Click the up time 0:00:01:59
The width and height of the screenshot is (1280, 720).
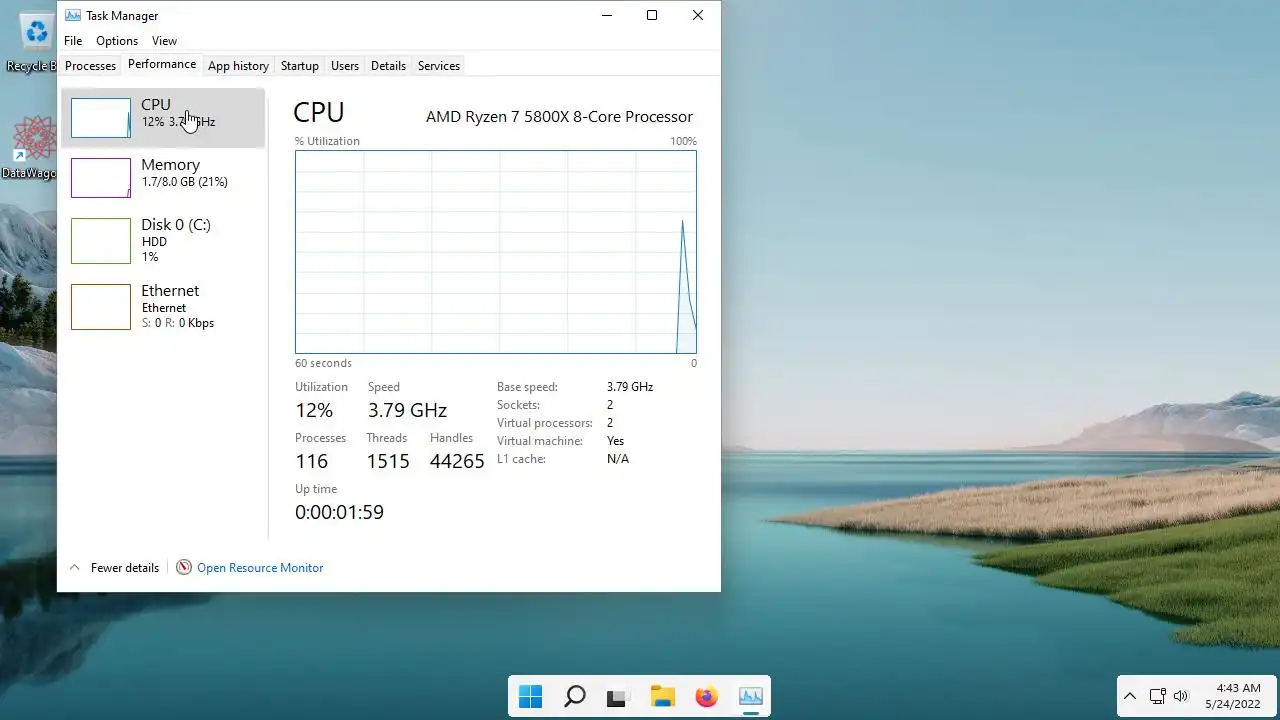point(339,512)
